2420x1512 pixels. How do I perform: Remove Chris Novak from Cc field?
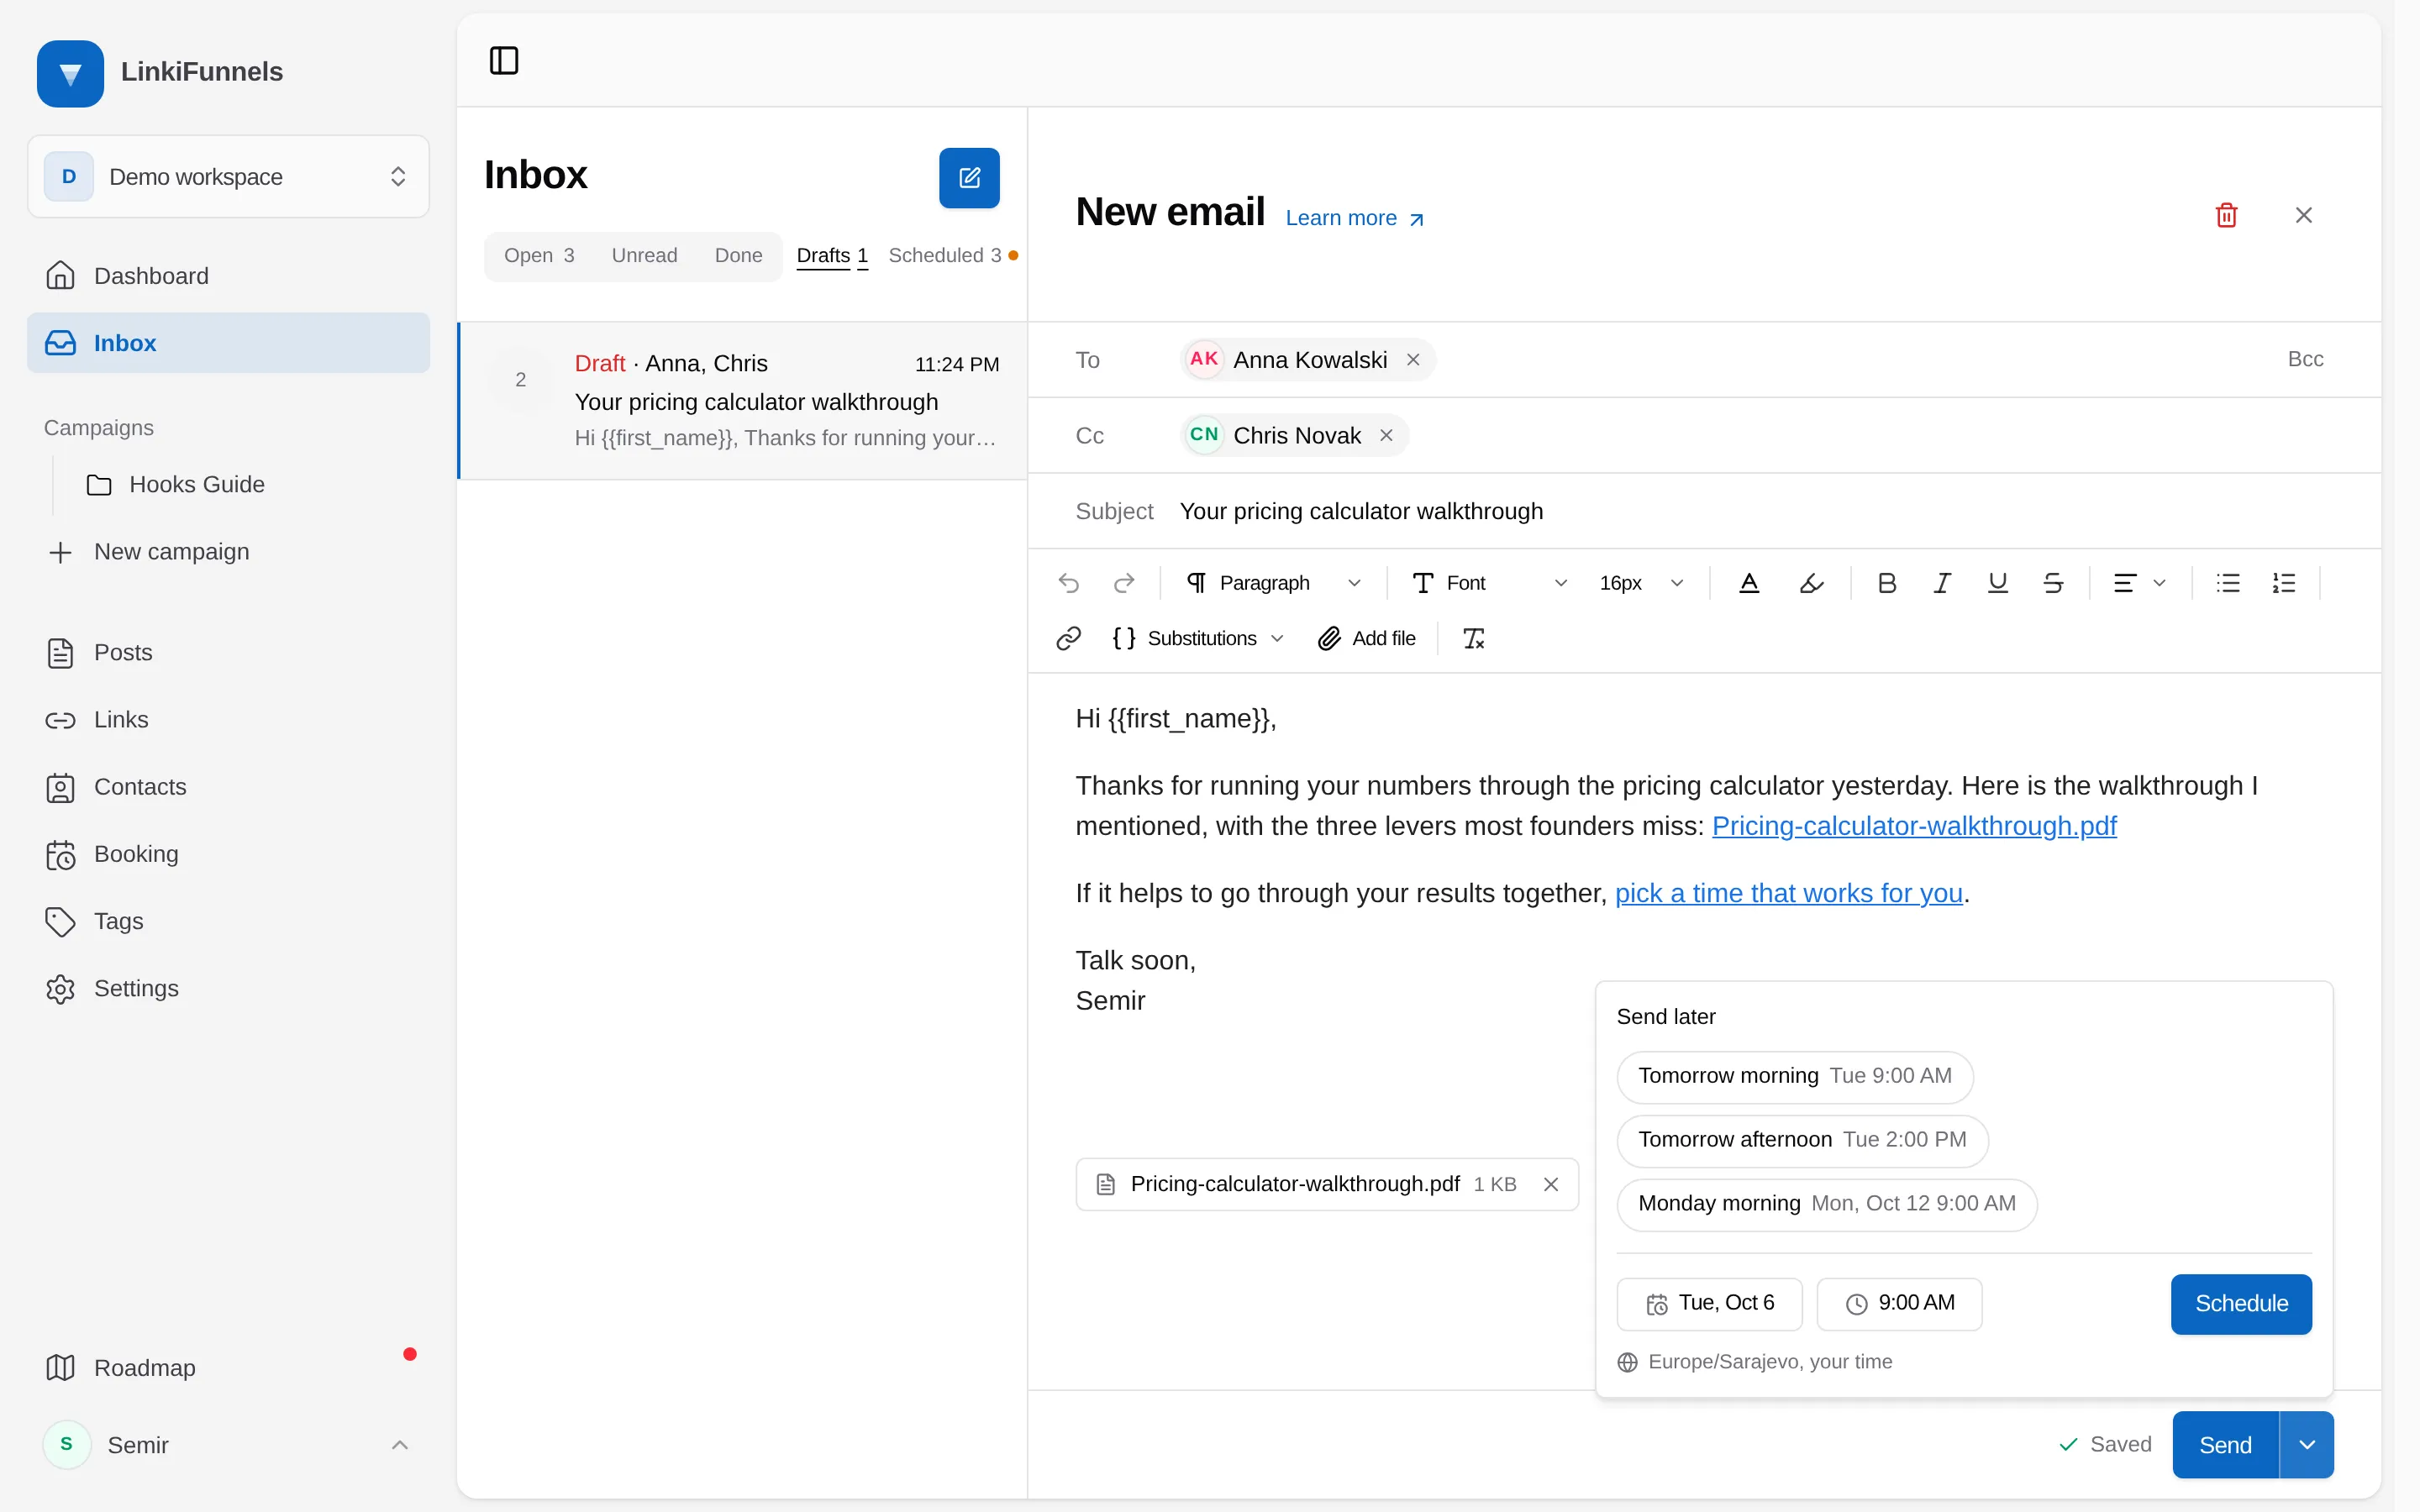coord(1386,435)
